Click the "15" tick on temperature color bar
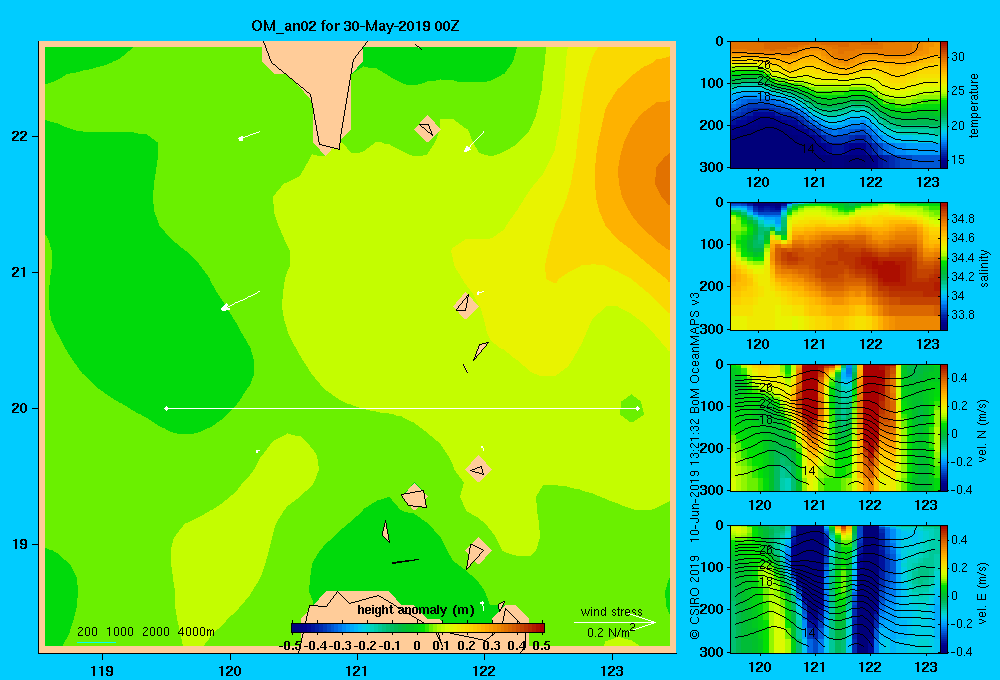The image size is (1000, 680). 958,159
